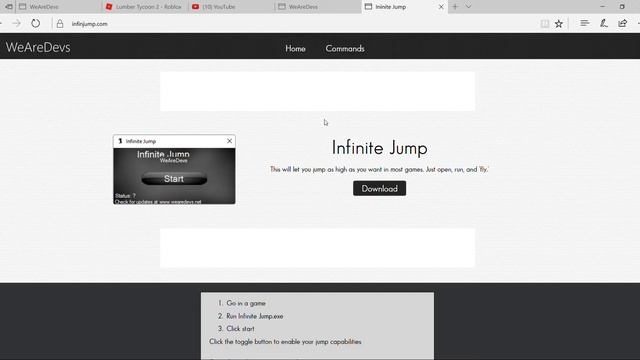Image resolution: width=640 pixels, height=360 pixels.
Task: Click the share icon in the browser toolbar
Action: 622,23
